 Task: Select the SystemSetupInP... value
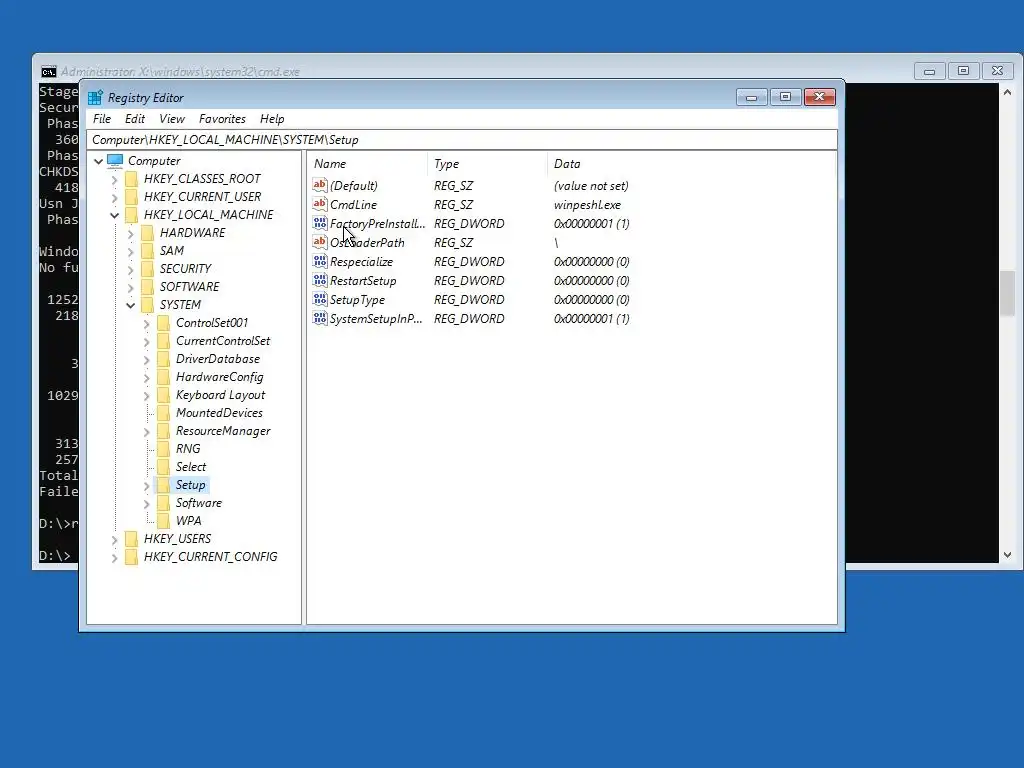[x=376, y=318]
